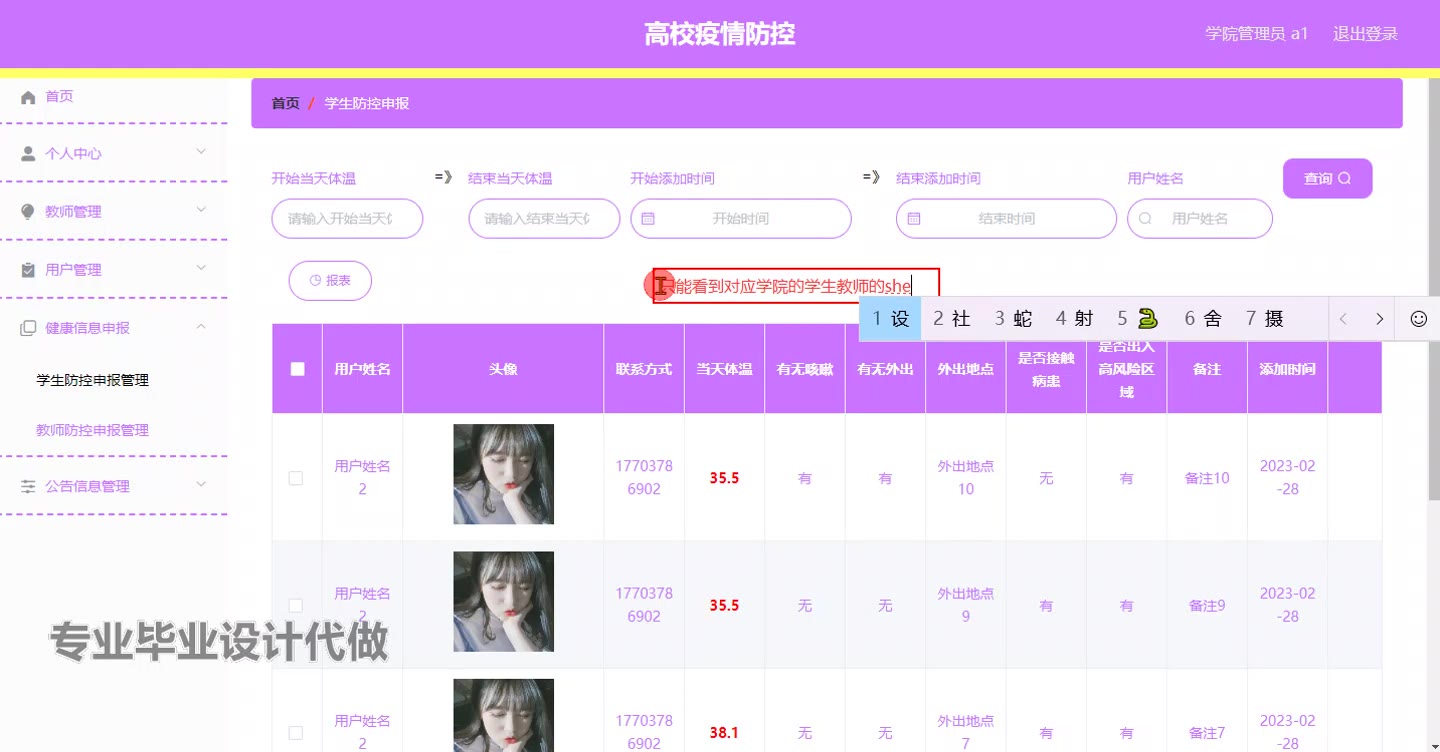Open the 用户管理 sidebar menu
This screenshot has width=1440, height=752.
114,269
